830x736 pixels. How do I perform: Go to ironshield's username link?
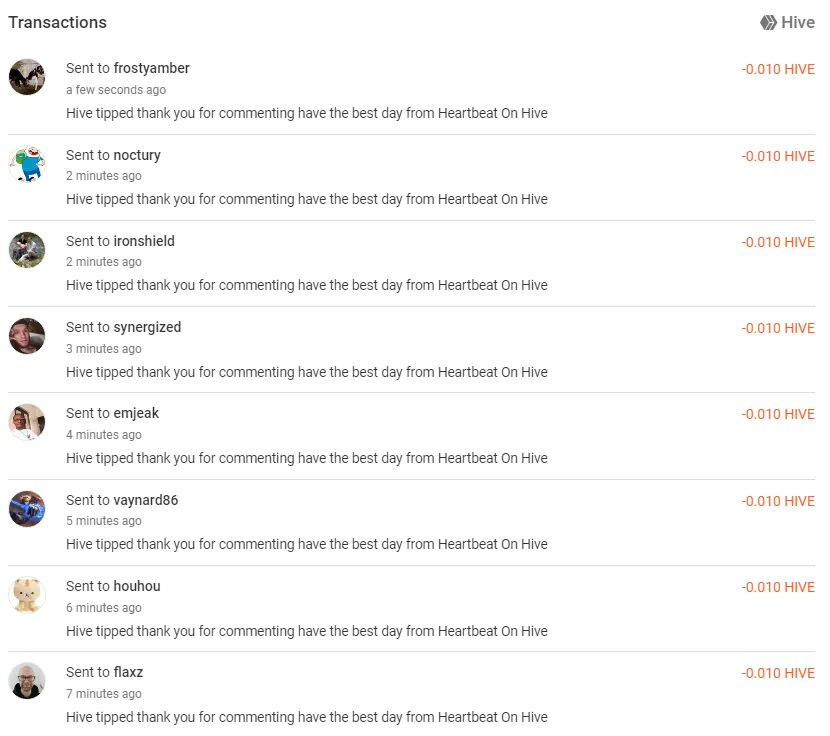tap(144, 241)
